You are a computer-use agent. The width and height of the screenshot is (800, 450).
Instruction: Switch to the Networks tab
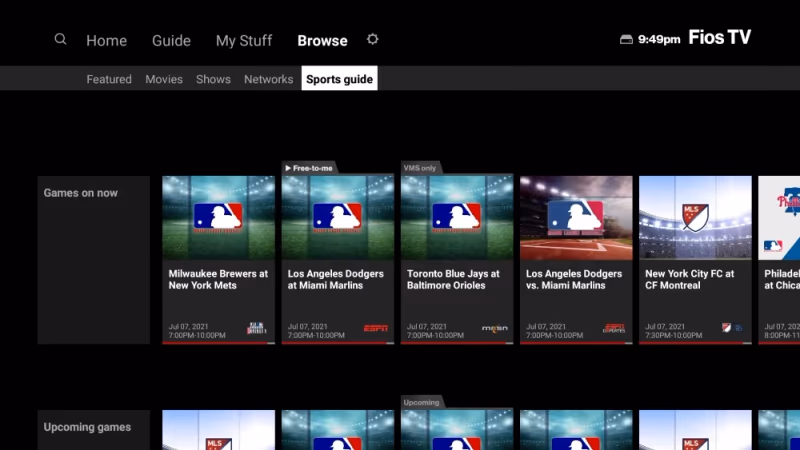point(268,79)
